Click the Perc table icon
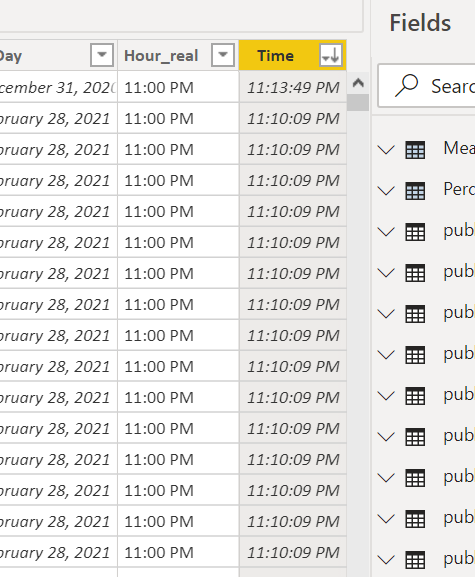 click(x=415, y=191)
